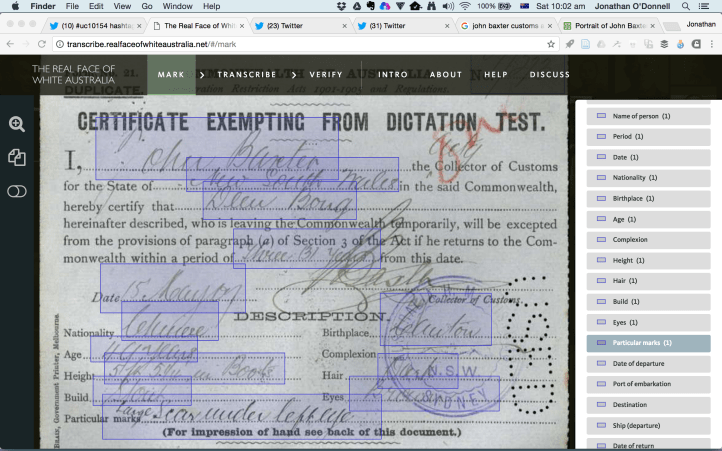Select the Ship (departure) mark field
The width and height of the screenshot is (722, 451).
648,426
